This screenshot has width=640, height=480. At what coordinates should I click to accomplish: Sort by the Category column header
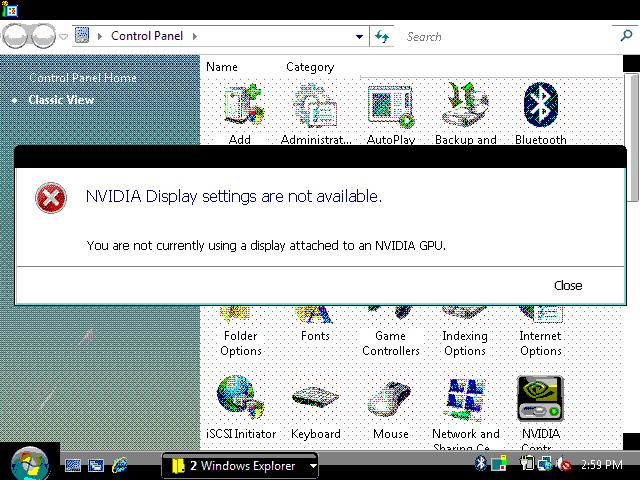click(x=310, y=67)
